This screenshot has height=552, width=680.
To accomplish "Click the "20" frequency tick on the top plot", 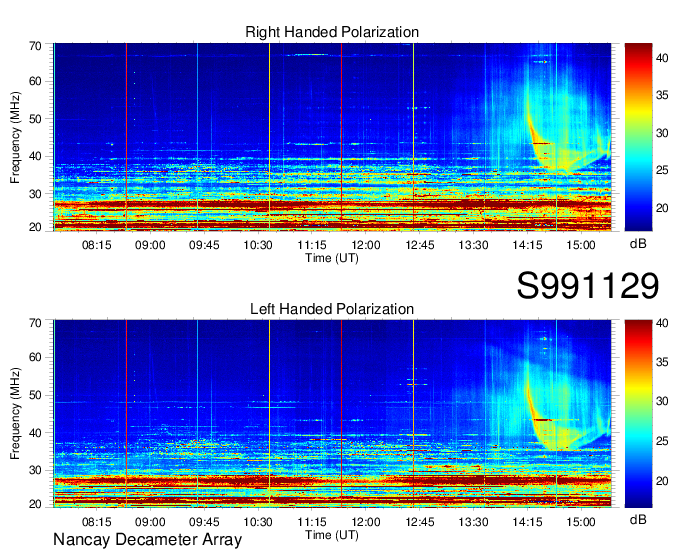I will [36, 227].
